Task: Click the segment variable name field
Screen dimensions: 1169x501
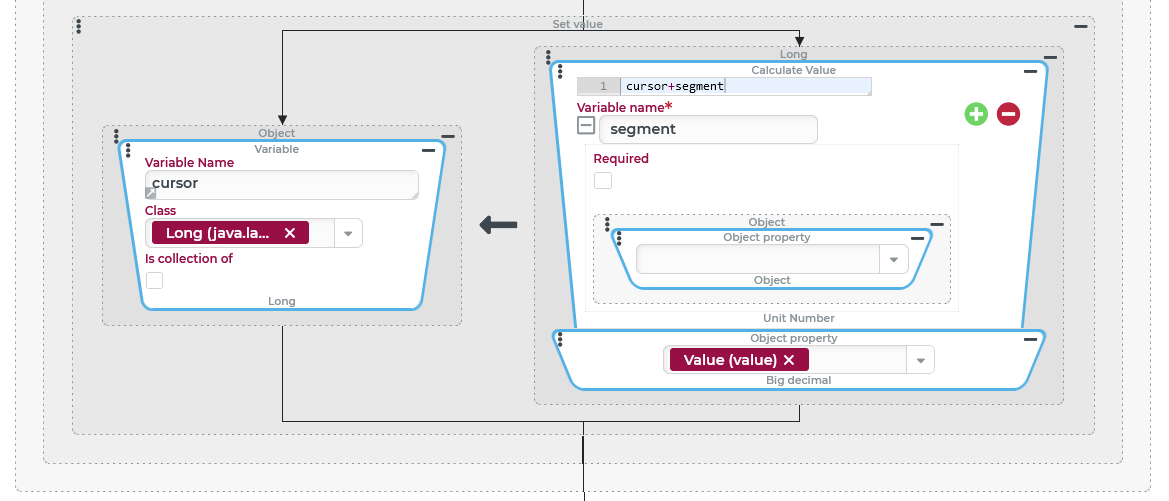Action: click(708, 129)
